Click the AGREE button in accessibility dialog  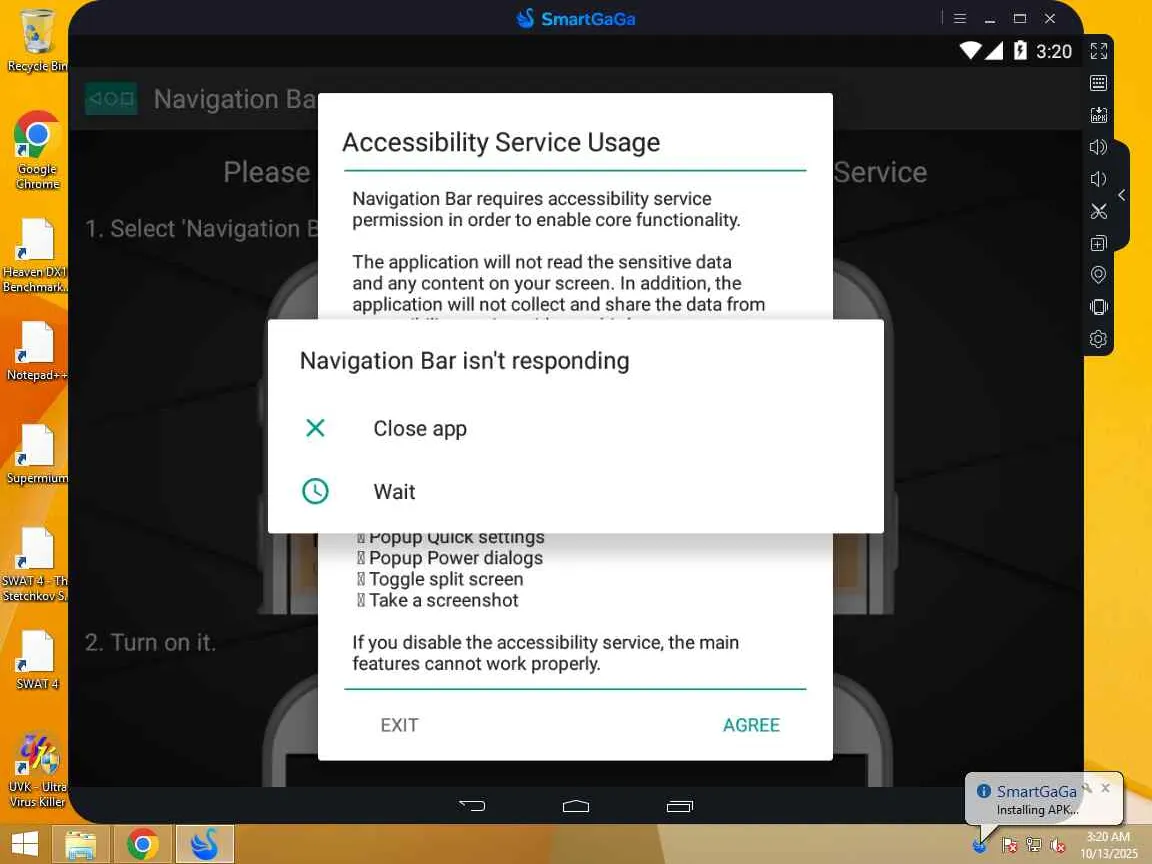751,725
